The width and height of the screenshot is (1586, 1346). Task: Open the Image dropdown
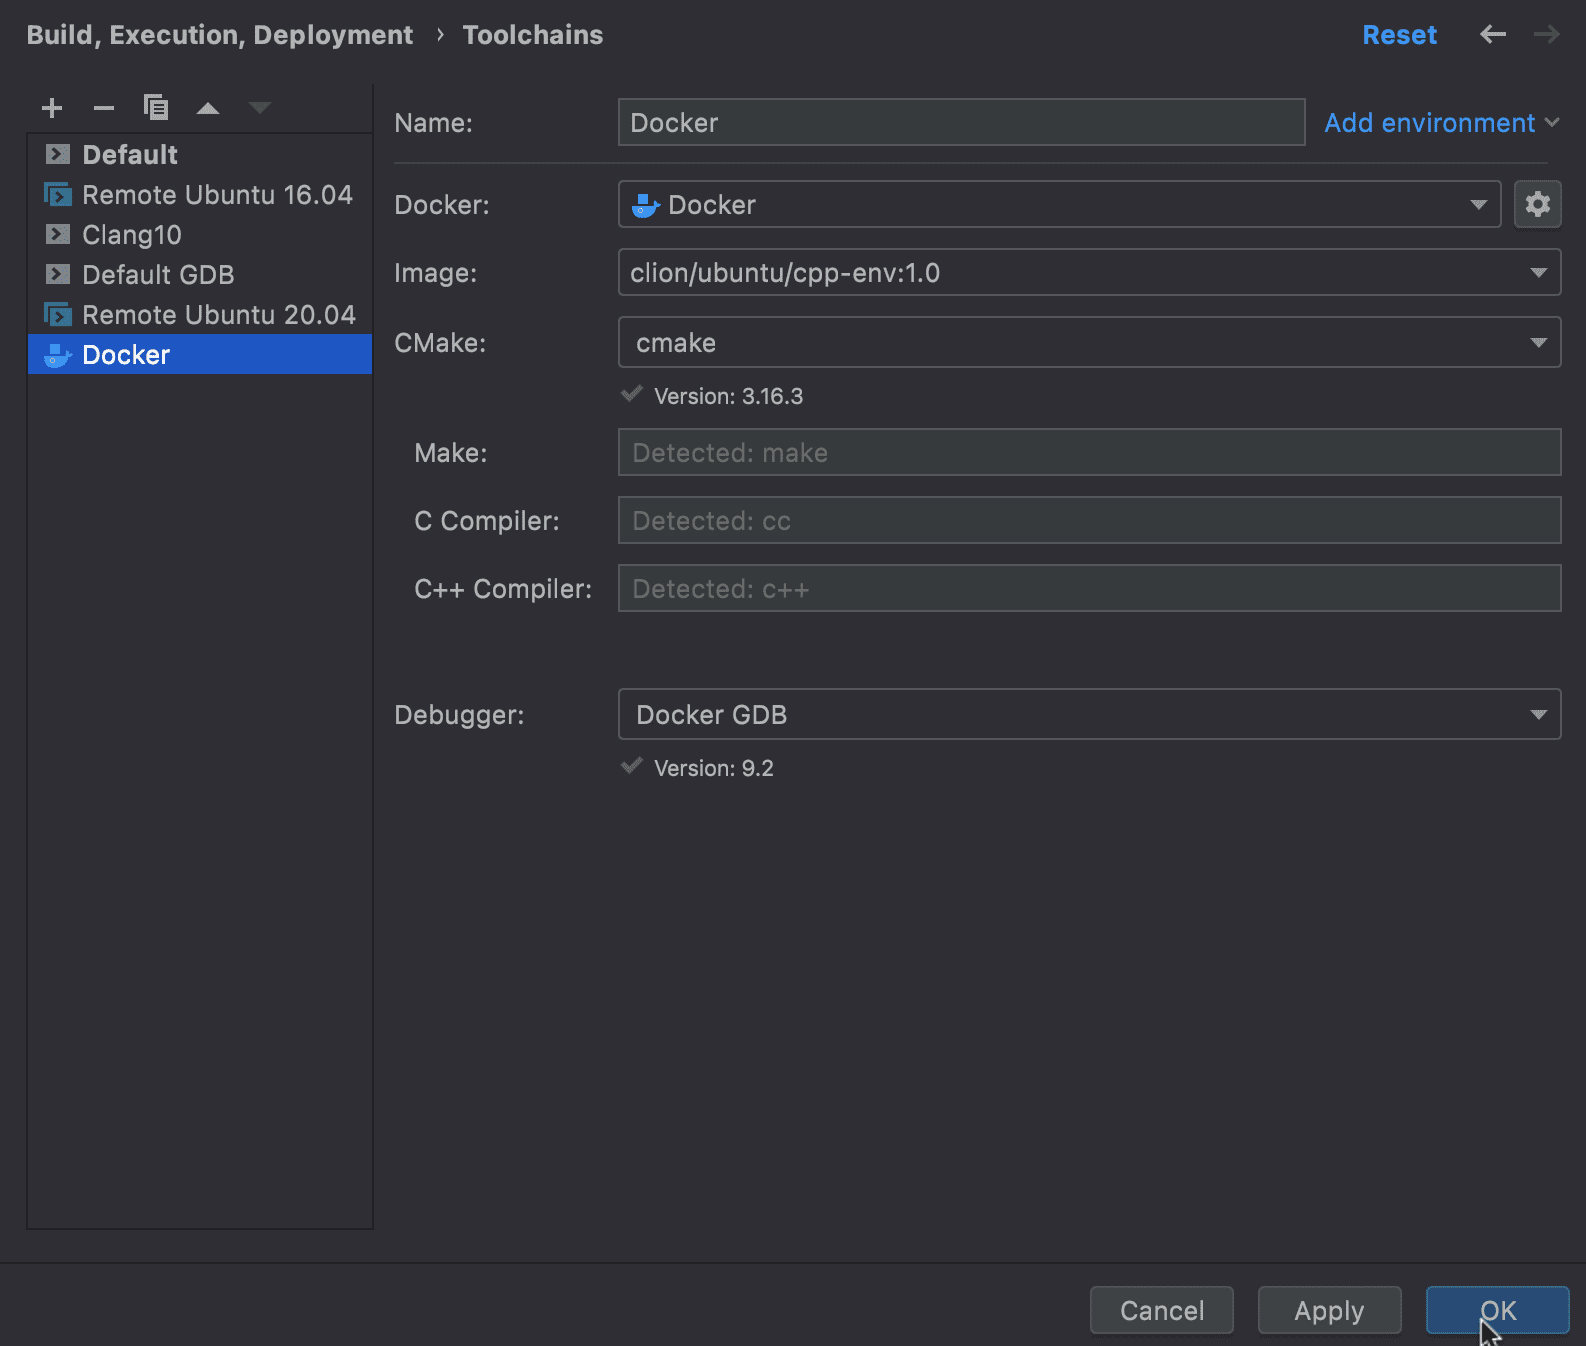(1089, 273)
